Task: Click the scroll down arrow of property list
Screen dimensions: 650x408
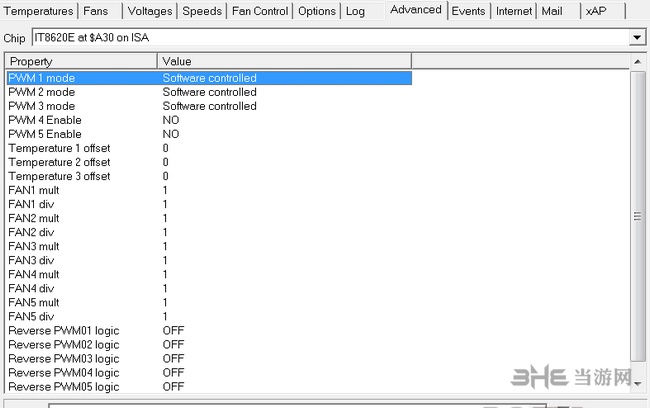Action: [x=638, y=384]
